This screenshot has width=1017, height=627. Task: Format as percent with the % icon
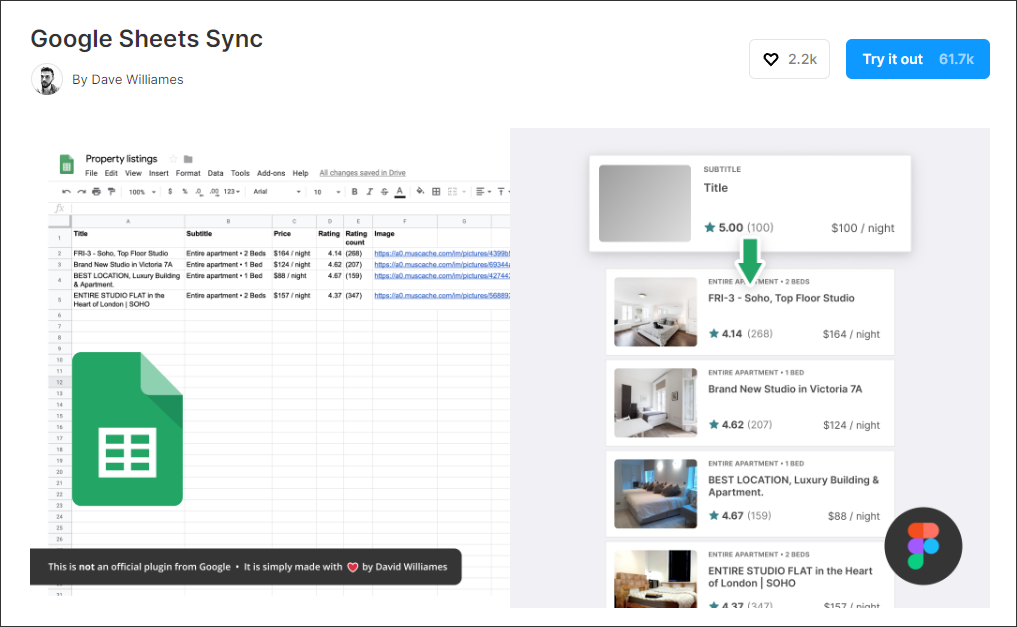(x=185, y=192)
